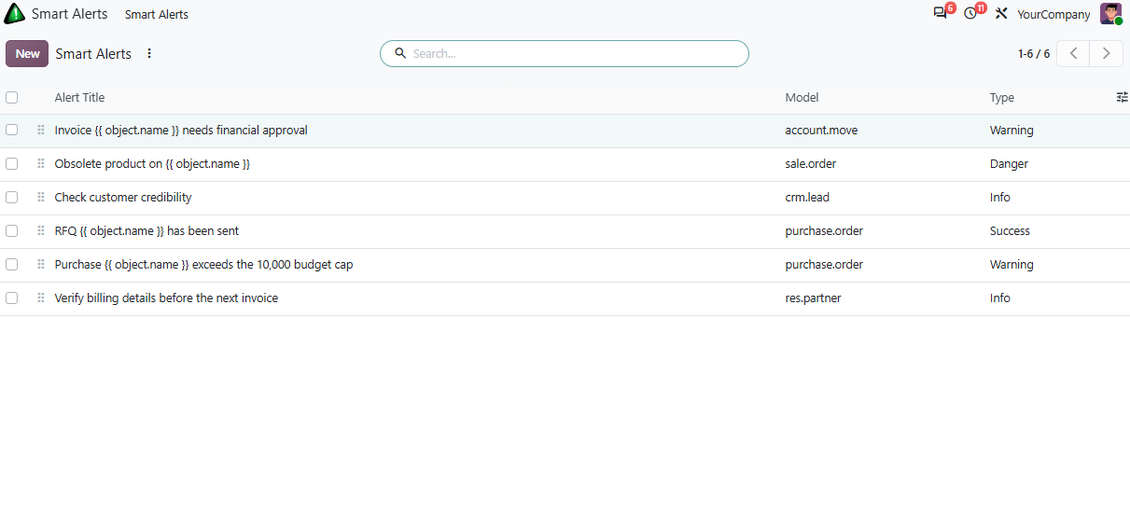The width and height of the screenshot is (1130, 526).
Task: Check the Check customer credibility row checkbox
Action: point(12,197)
